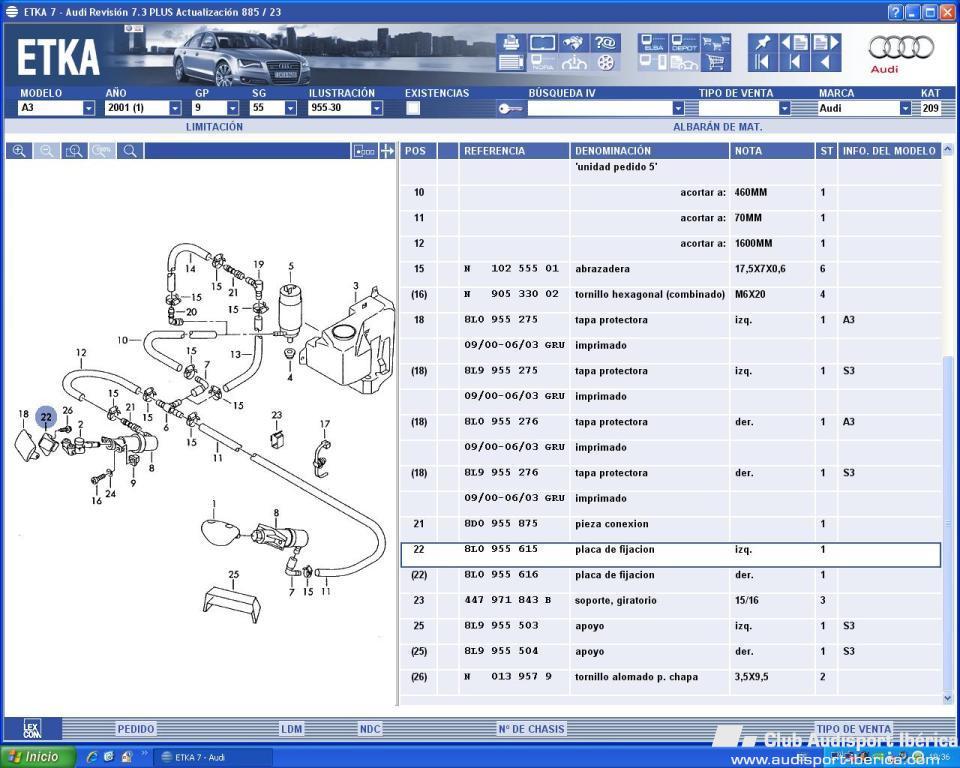The width and height of the screenshot is (960, 768).
Task: Click the scroll down arrow of parts list
Action: tap(948, 698)
